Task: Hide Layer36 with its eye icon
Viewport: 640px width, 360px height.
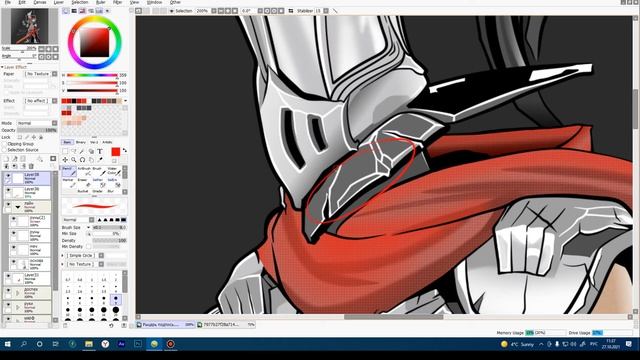Action: coord(8,190)
